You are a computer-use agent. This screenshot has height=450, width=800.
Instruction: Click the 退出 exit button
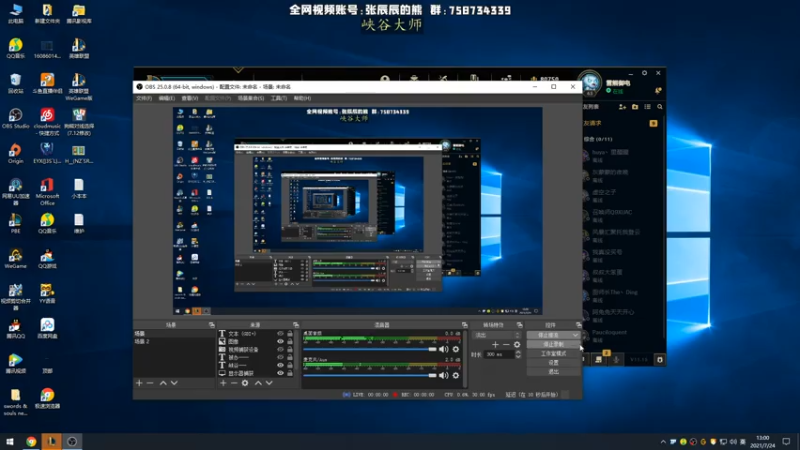tap(554, 372)
